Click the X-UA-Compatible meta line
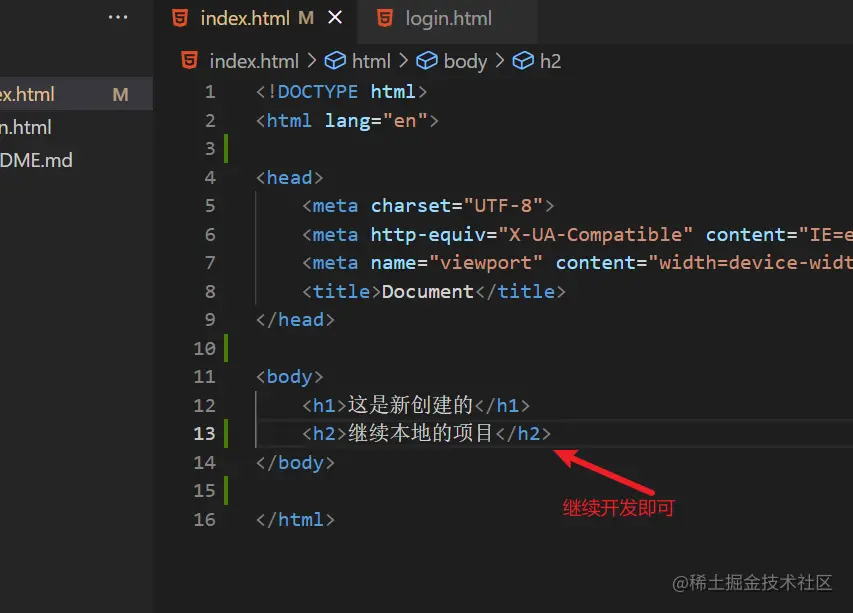Viewport: 853px width, 613px height. pyautogui.click(x=577, y=234)
